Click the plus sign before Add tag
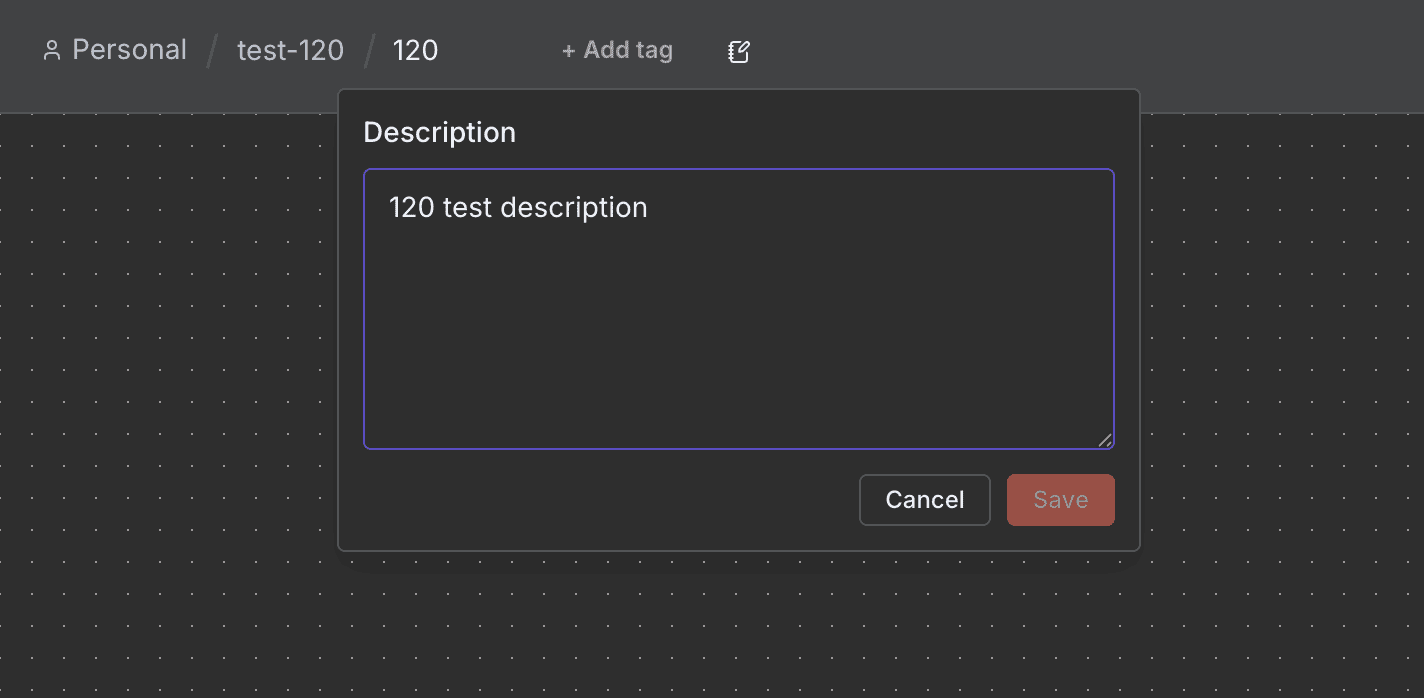 click(x=568, y=50)
